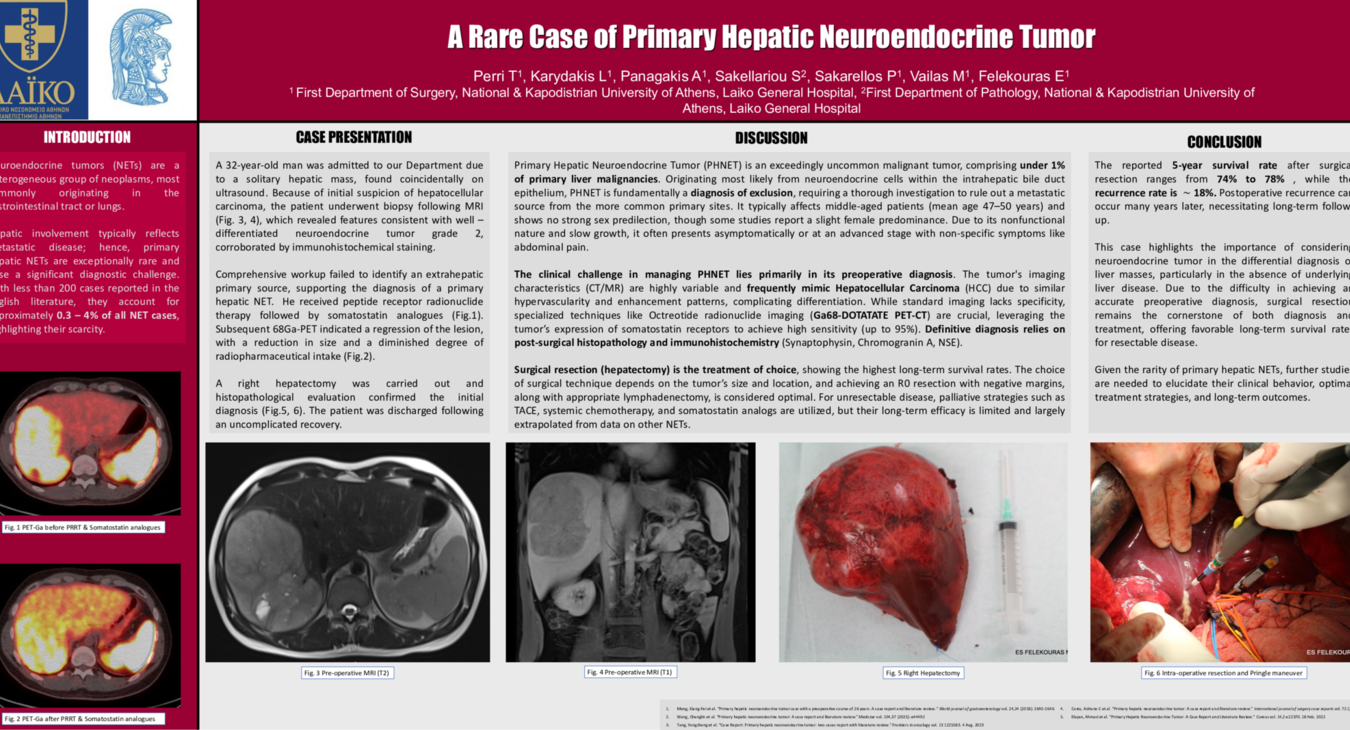1350x730 pixels.
Task: Click the Laiko Hospital logo
Action: pos(42,58)
